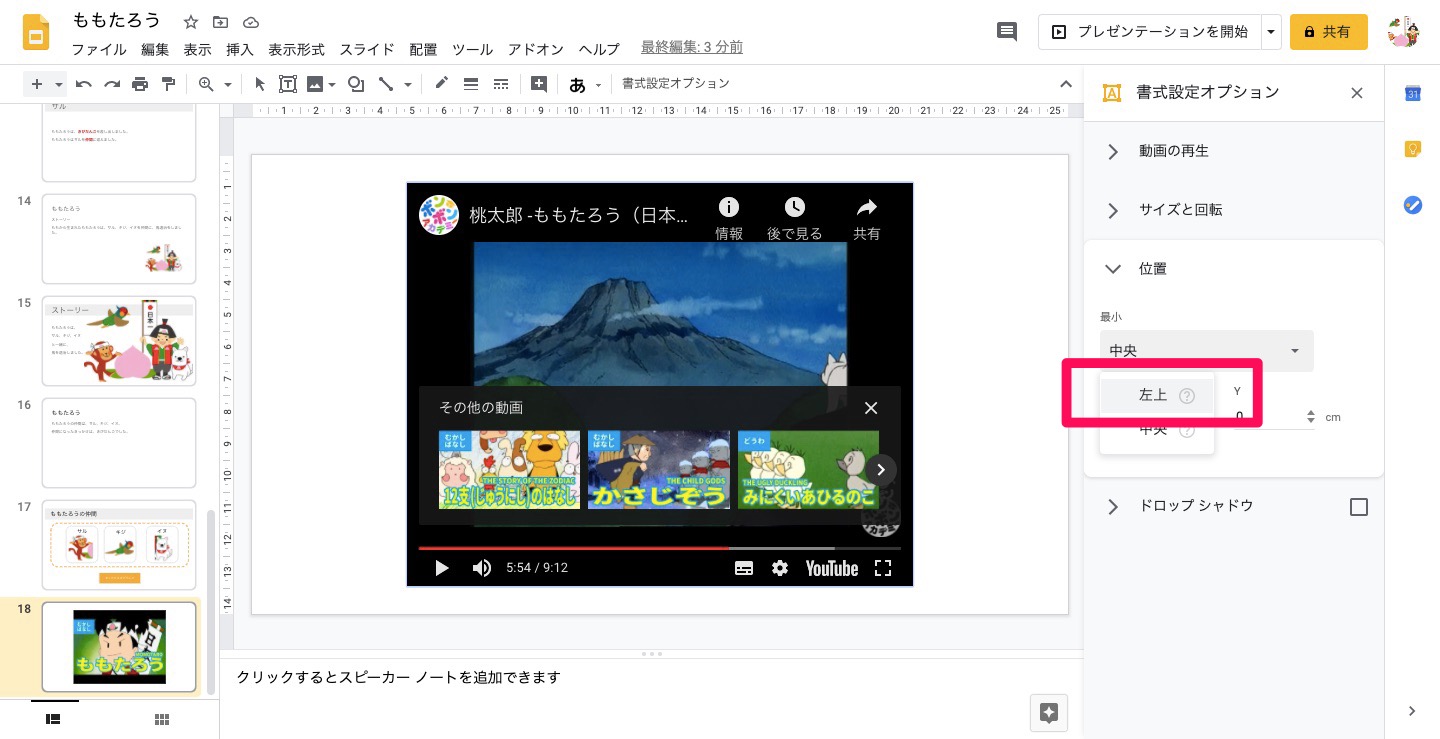Open the スライド menu

coord(367,48)
